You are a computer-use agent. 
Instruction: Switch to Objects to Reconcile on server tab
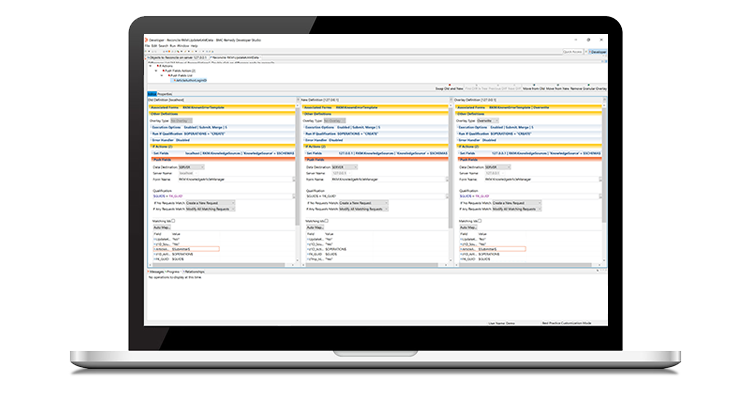177,57
